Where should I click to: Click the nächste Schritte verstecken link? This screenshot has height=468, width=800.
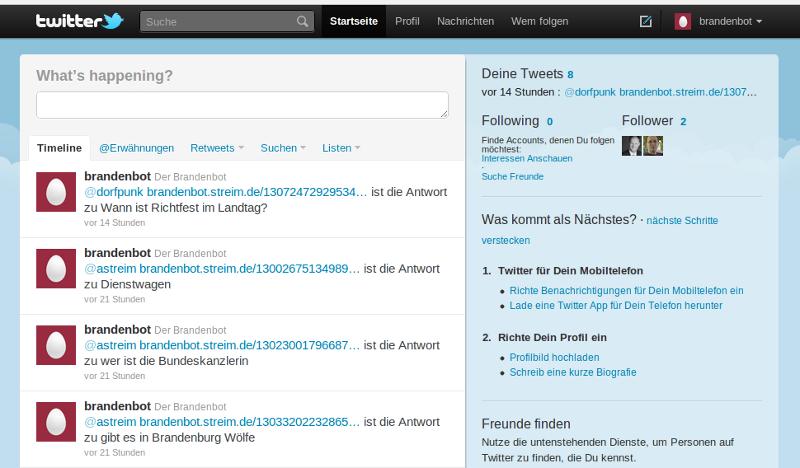point(599,230)
